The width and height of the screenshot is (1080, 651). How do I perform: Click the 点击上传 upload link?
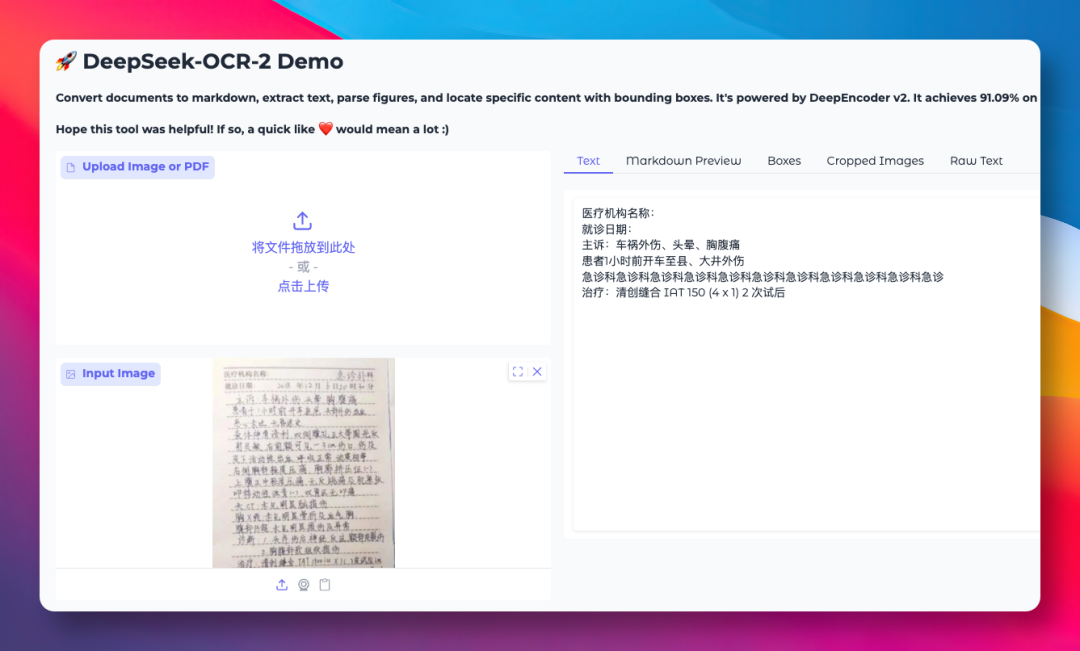(303, 286)
